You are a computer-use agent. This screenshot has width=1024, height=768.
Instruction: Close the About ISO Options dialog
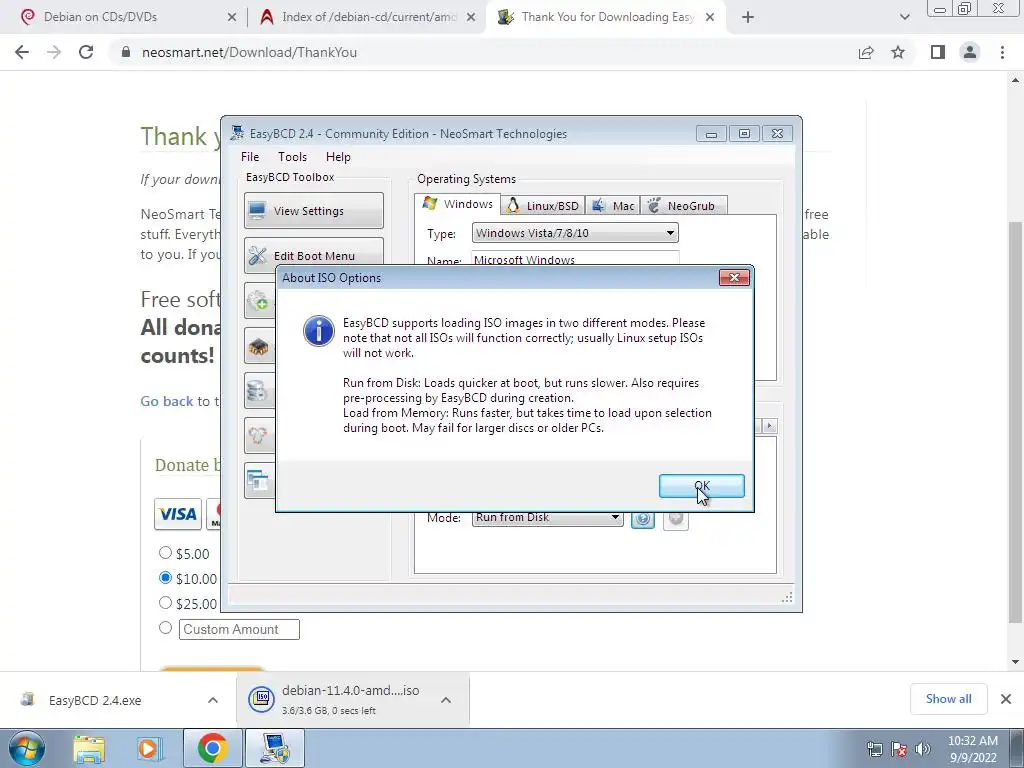734,278
